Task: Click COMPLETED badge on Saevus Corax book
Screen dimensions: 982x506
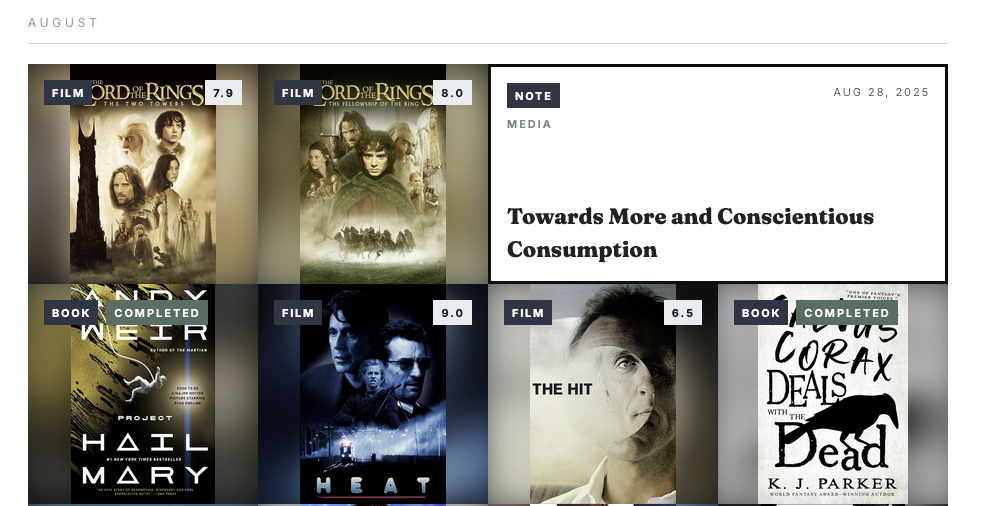Action: tap(847, 312)
